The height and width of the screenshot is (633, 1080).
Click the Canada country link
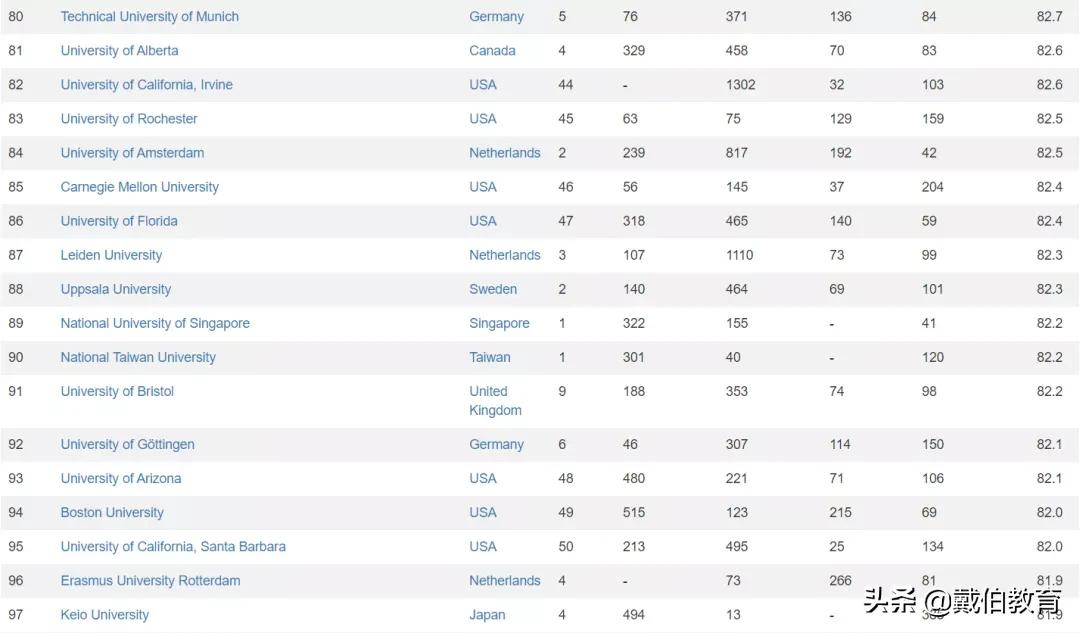(492, 51)
